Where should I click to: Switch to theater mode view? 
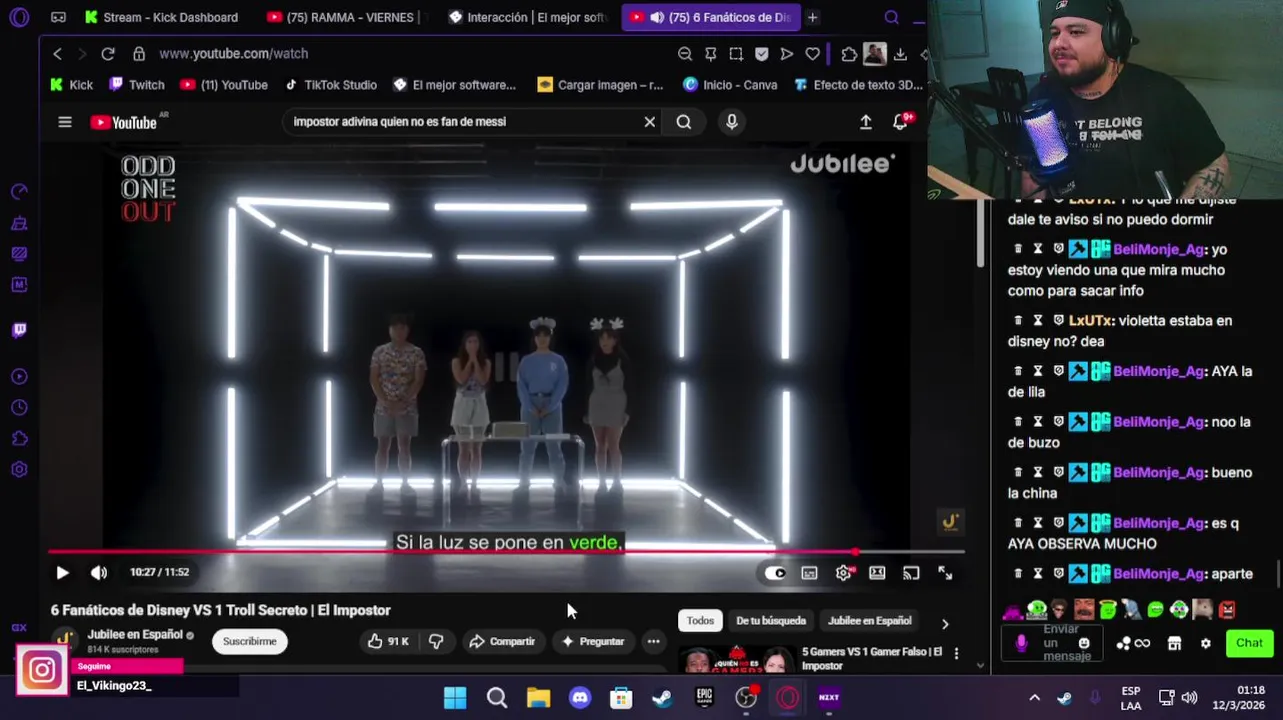pos(877,573)
